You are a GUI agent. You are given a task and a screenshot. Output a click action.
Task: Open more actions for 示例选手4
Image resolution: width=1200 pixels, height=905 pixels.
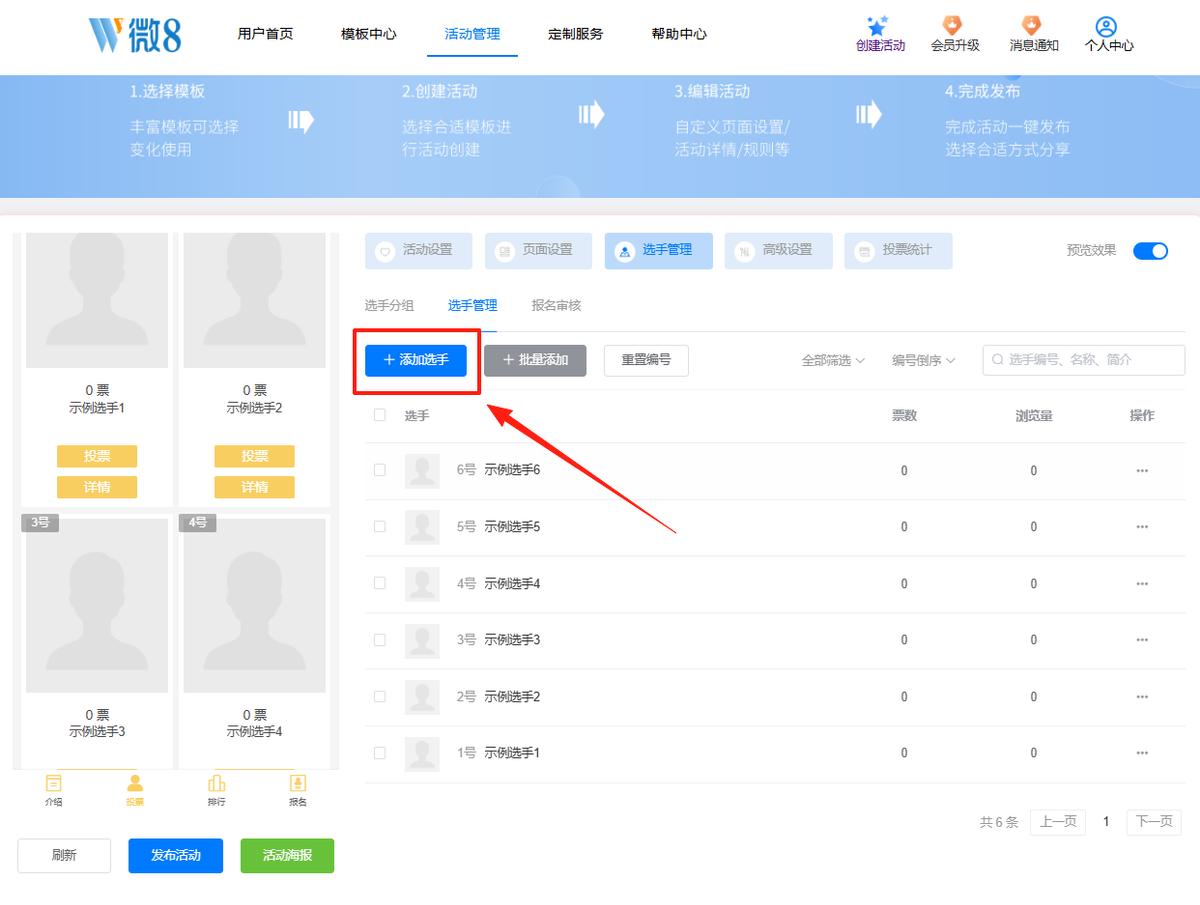tap(1142, 584)
